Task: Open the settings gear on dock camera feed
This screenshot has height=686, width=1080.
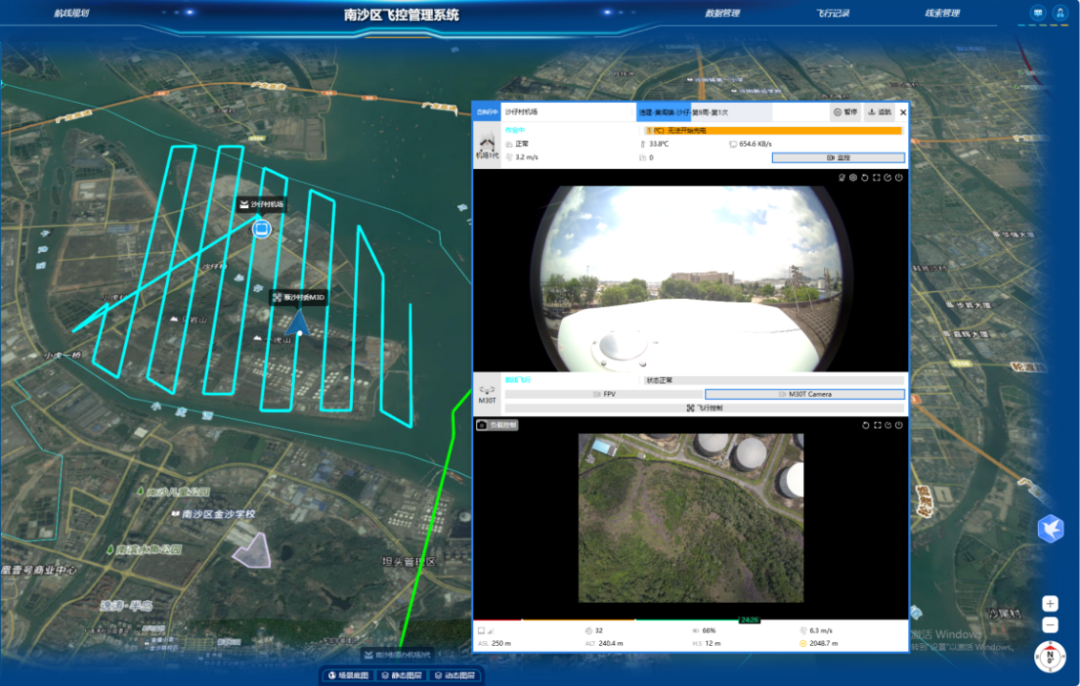Action: (853, 178)
